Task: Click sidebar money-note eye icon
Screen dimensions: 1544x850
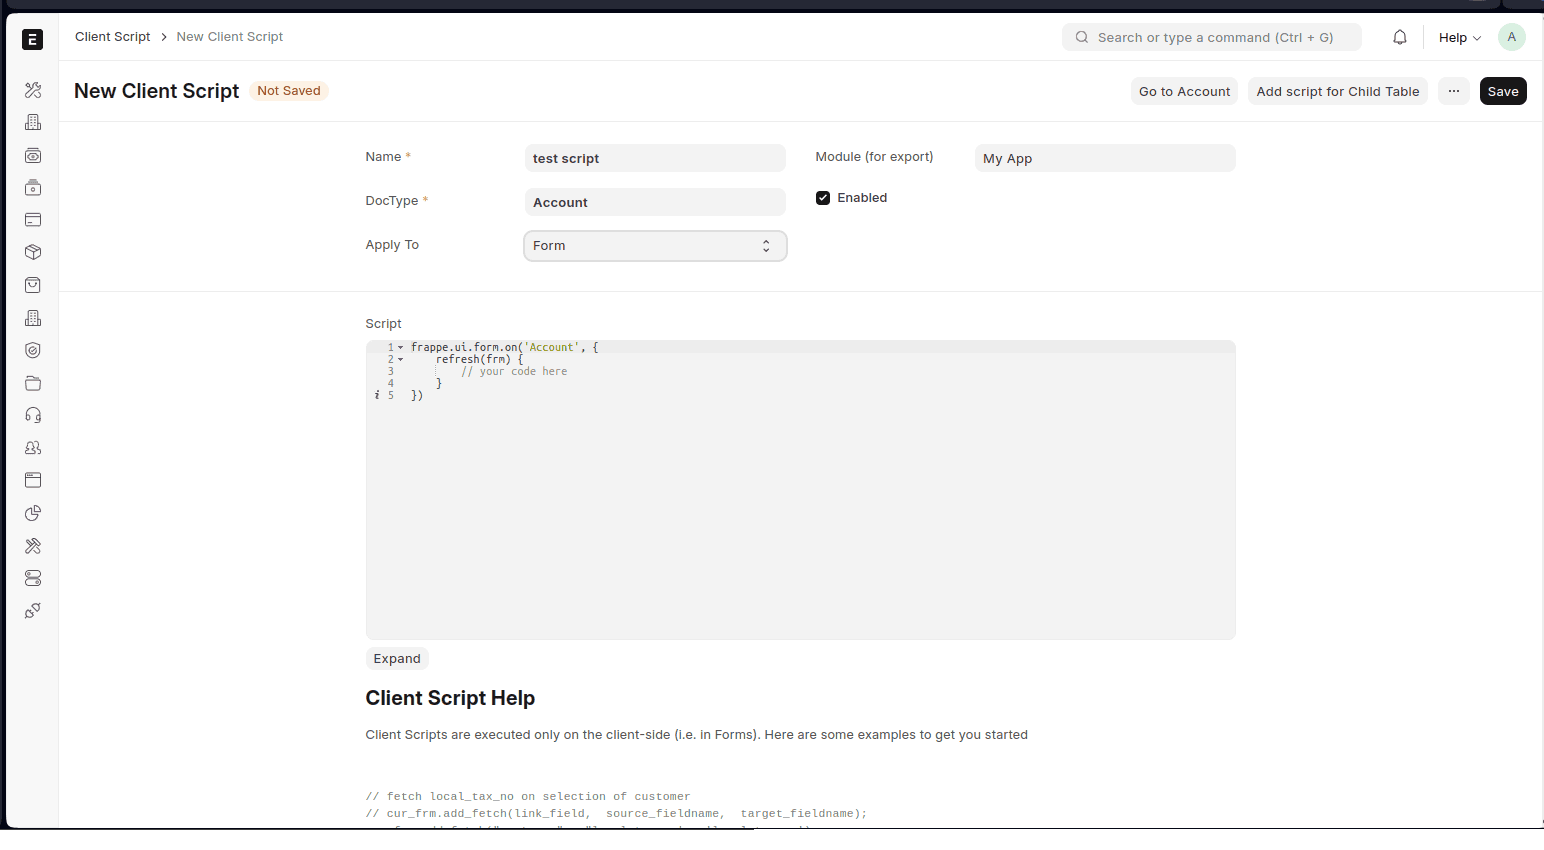Action: [33, 155]
